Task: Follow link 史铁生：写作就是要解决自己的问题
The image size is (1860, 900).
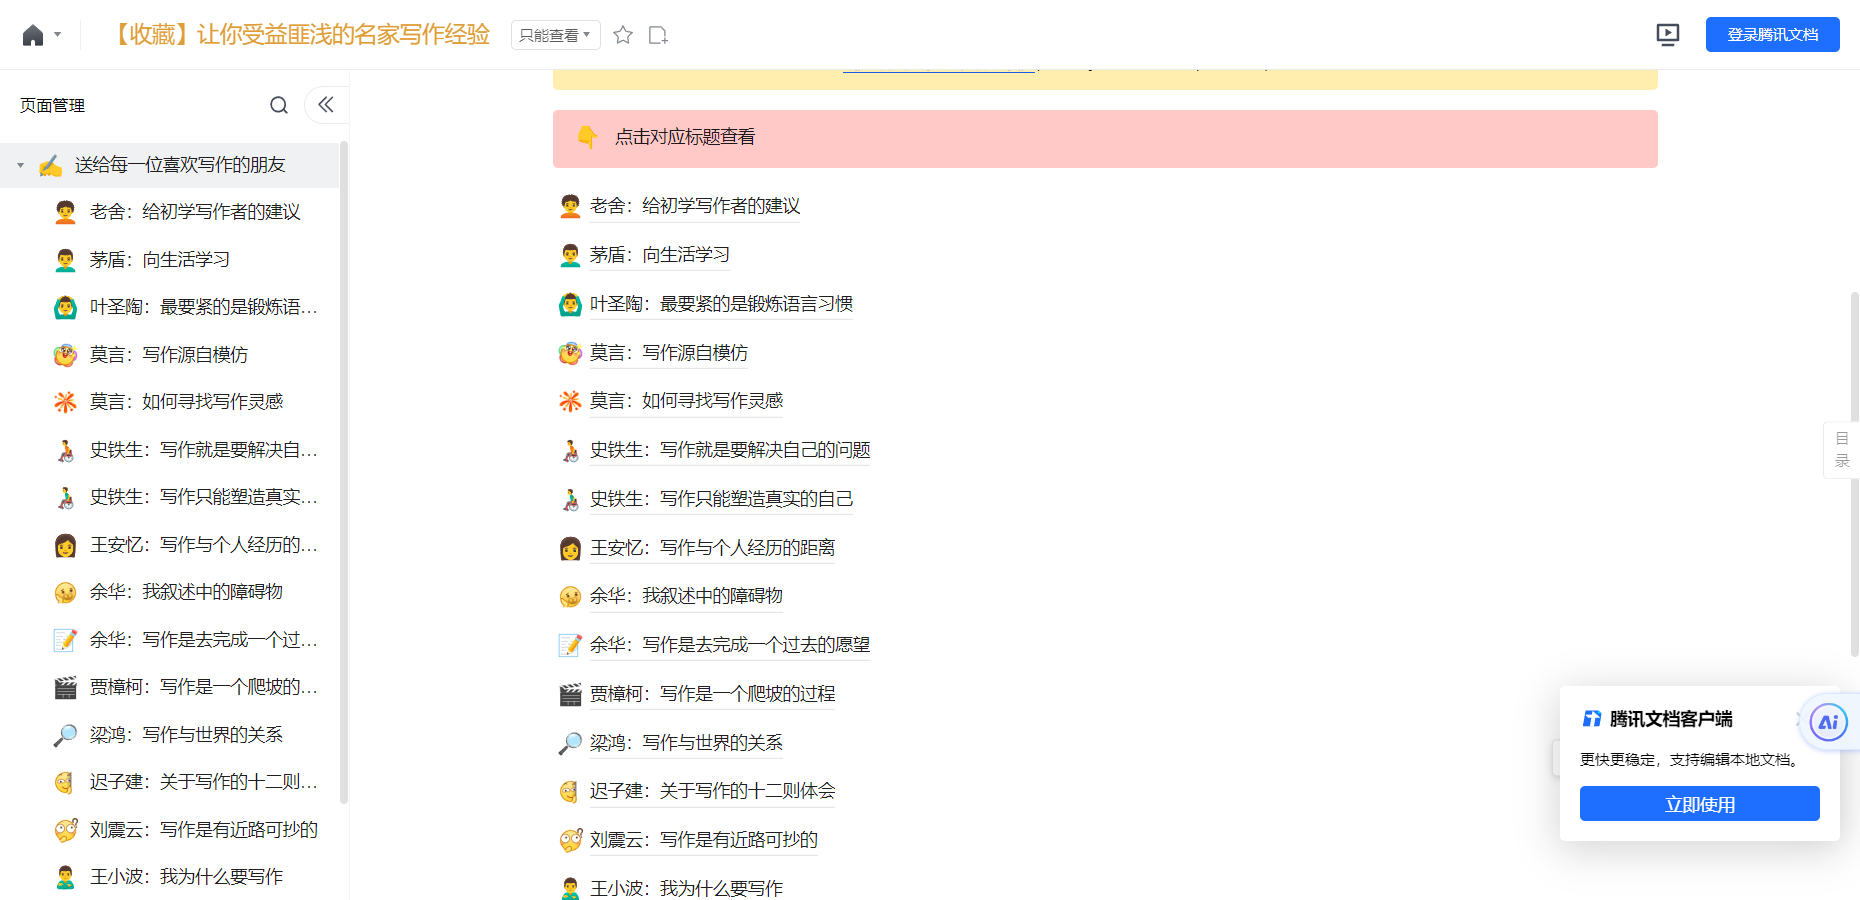Action: [730, 450]
